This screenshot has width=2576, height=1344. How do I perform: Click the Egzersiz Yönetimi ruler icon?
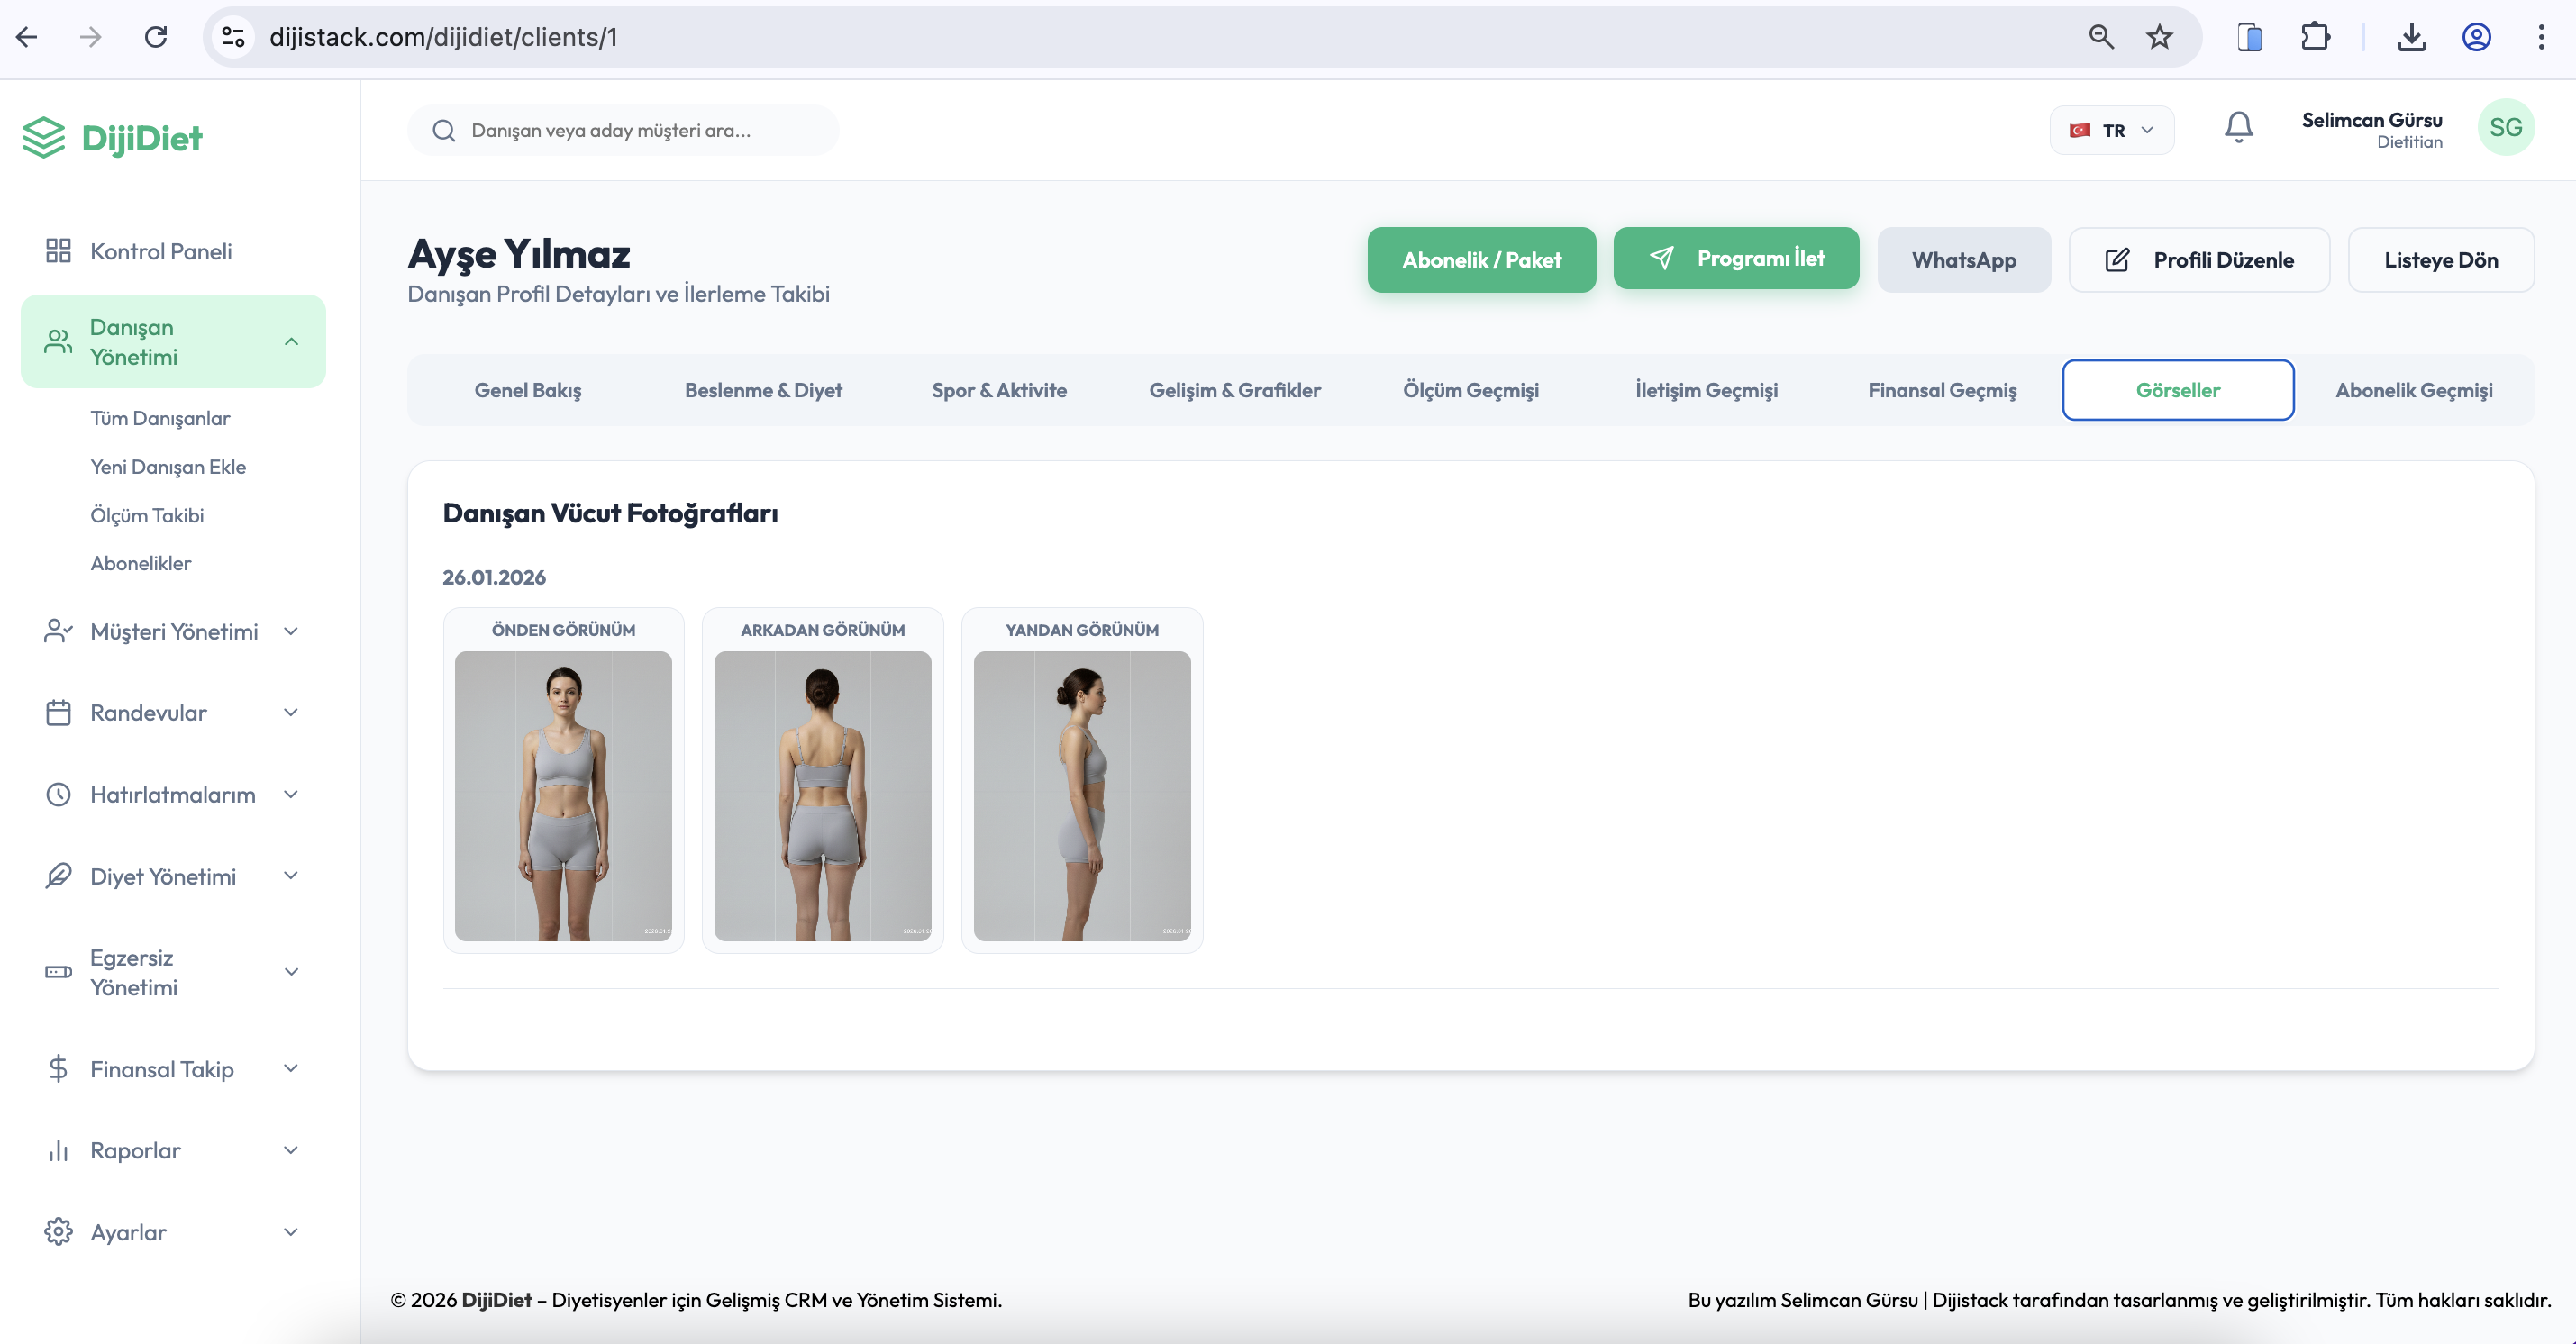(57, 971)
